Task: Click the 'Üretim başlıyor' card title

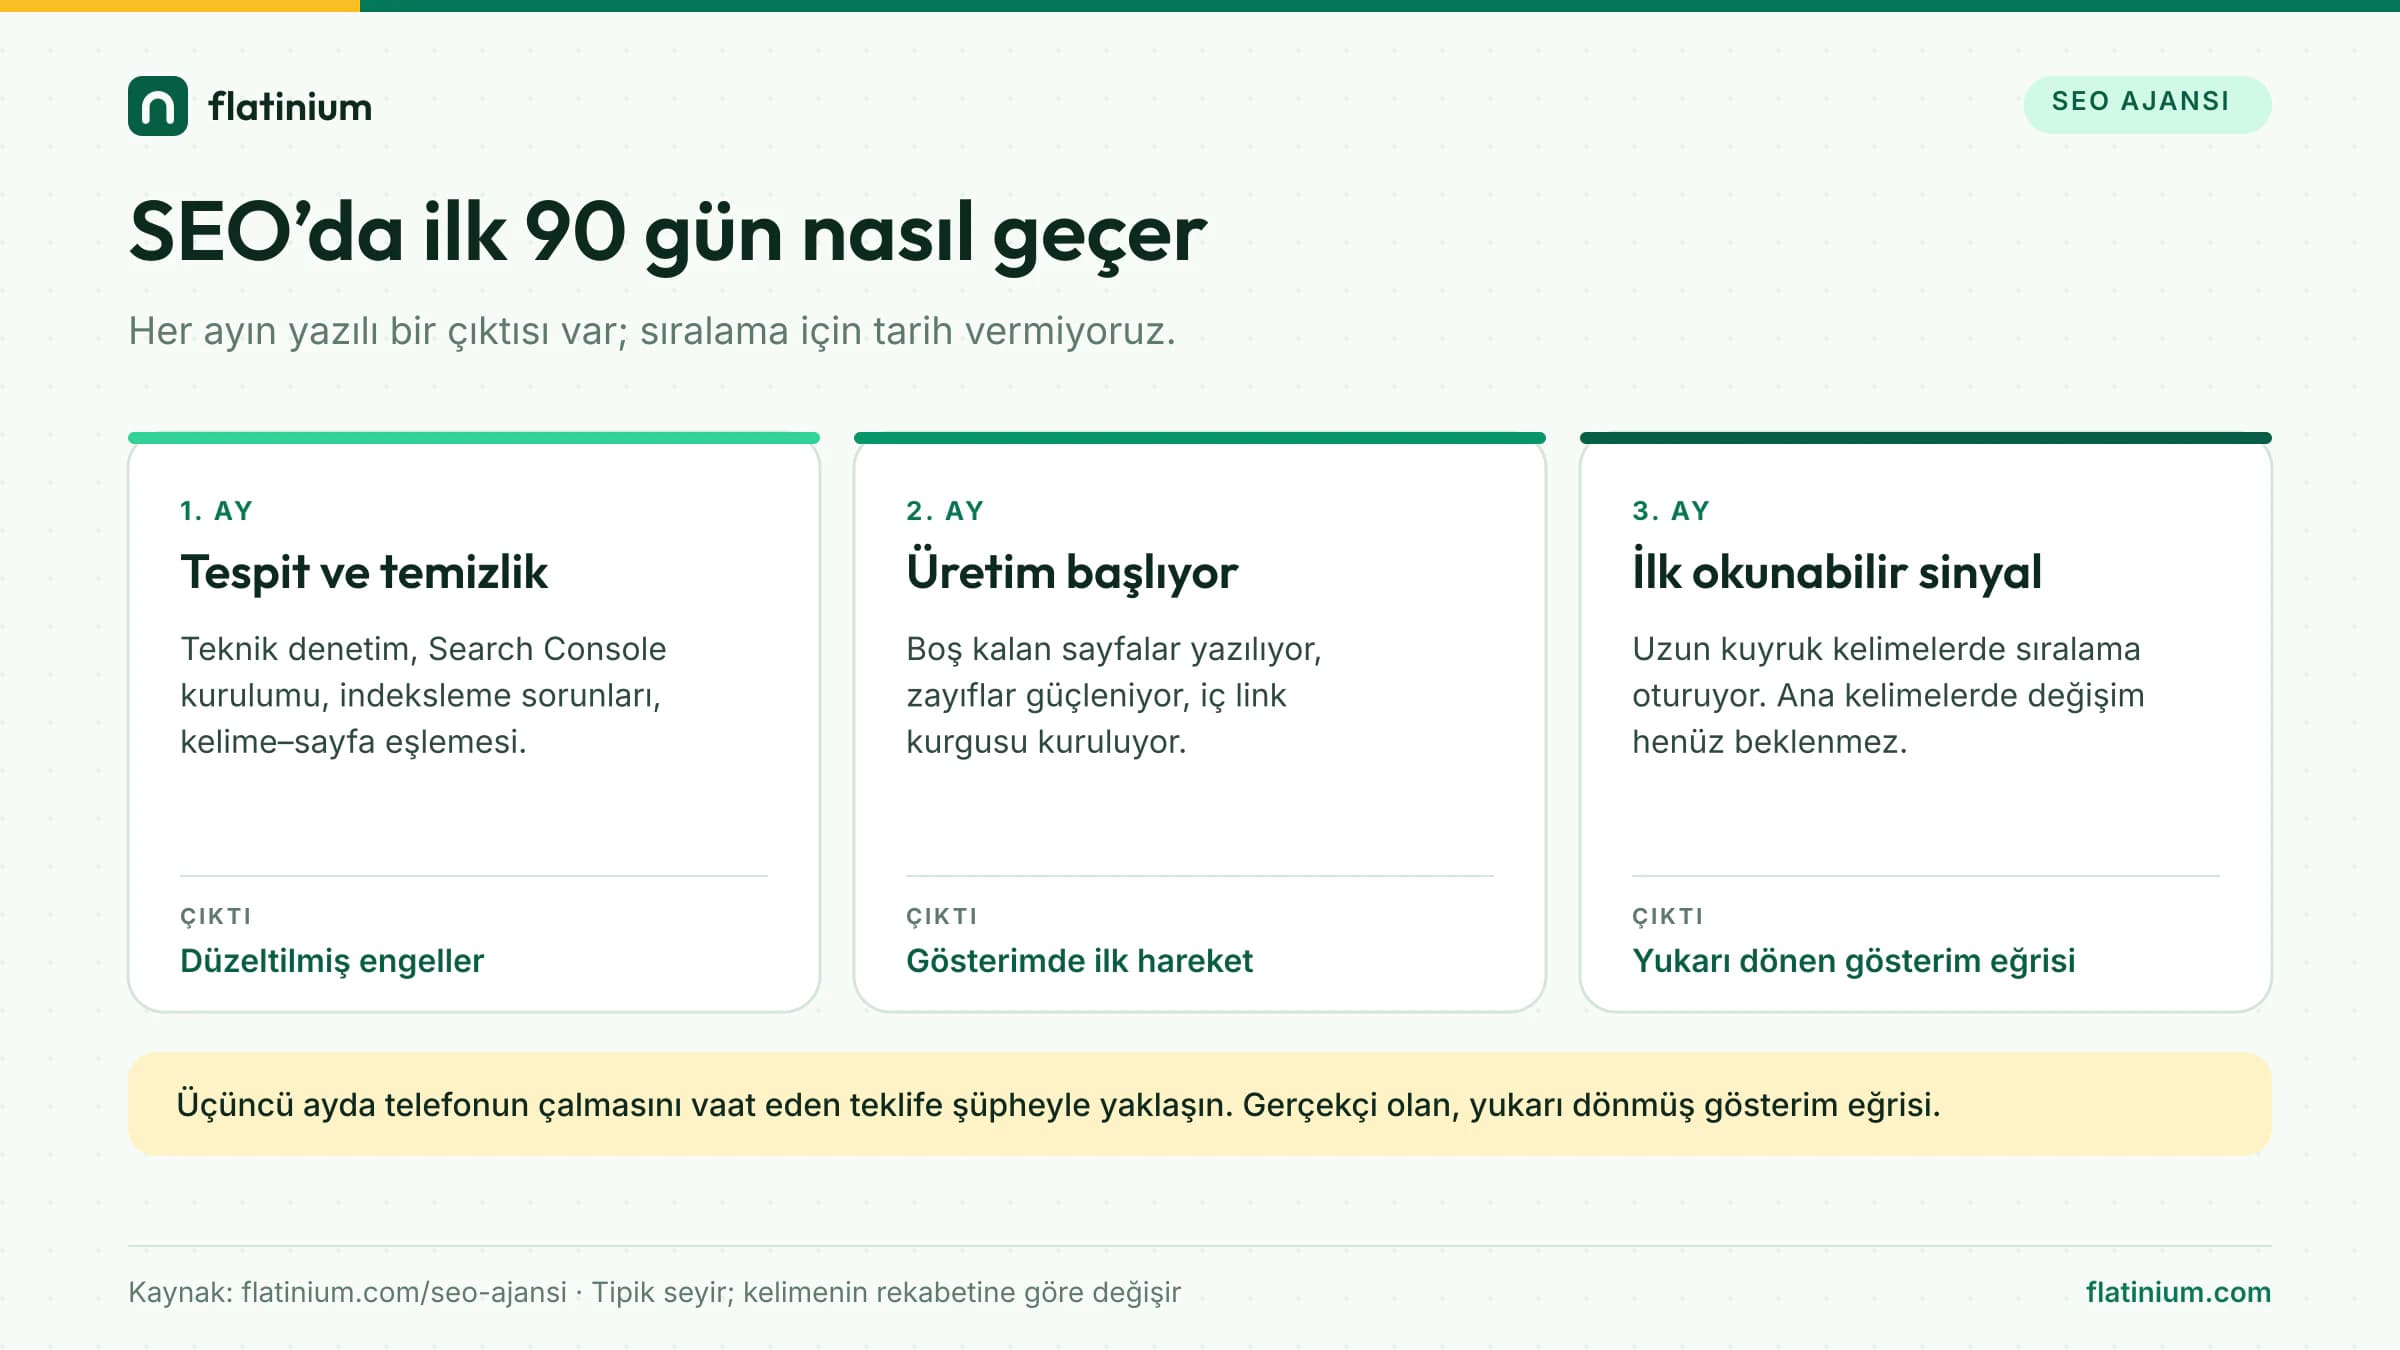Action: coord(1072,572)
